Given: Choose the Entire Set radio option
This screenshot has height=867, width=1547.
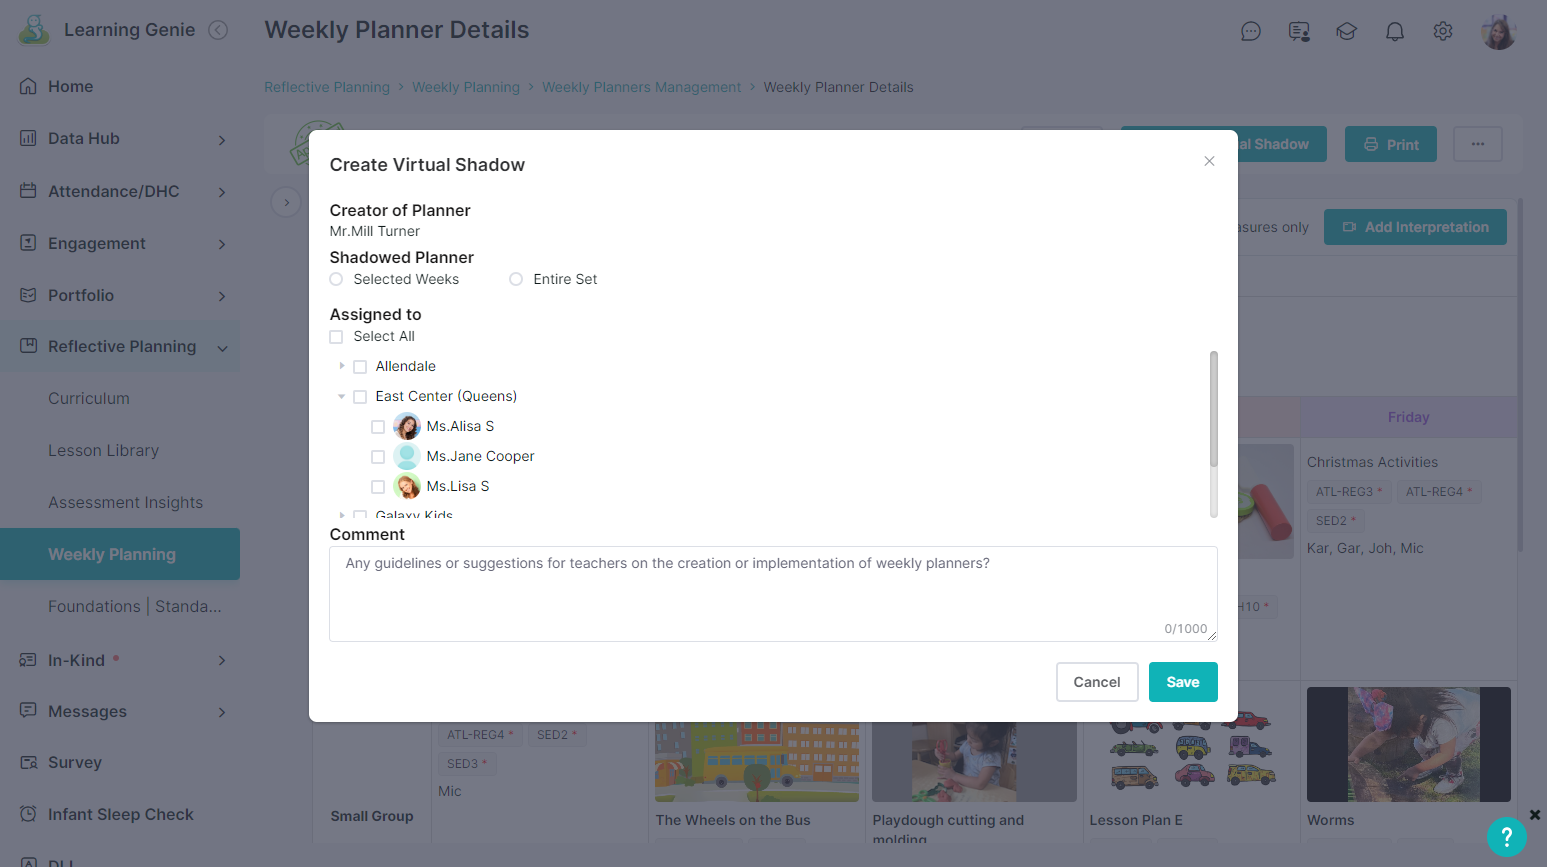Looking at the screenshot, I should 516,279.
